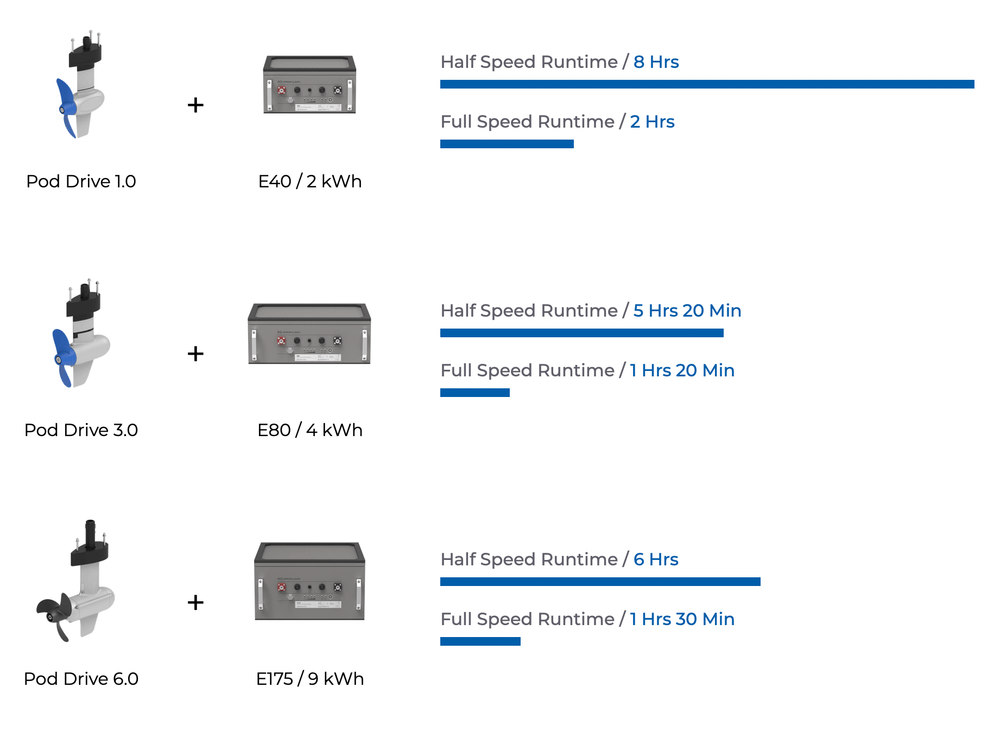
Task: Click the 2 Hrs full speed runtime bar
Action: 506,144
